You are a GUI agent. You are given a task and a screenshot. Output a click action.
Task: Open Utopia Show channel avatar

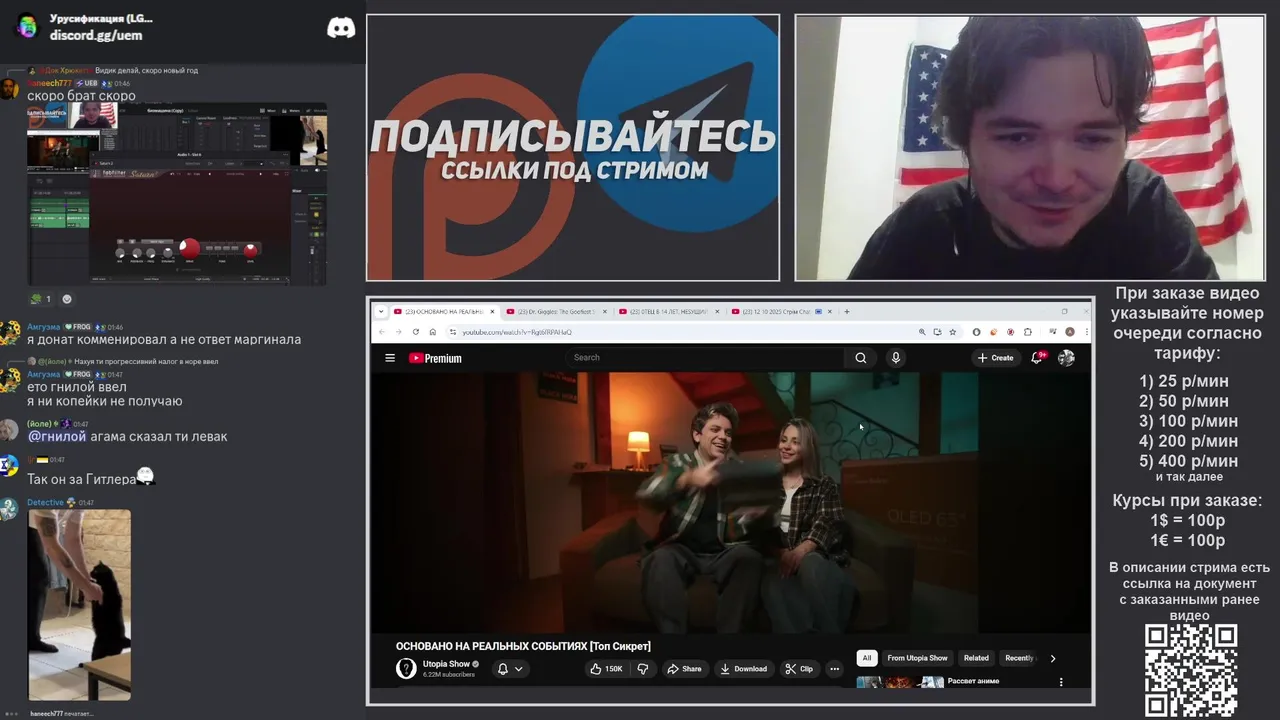tap(406, 669)
